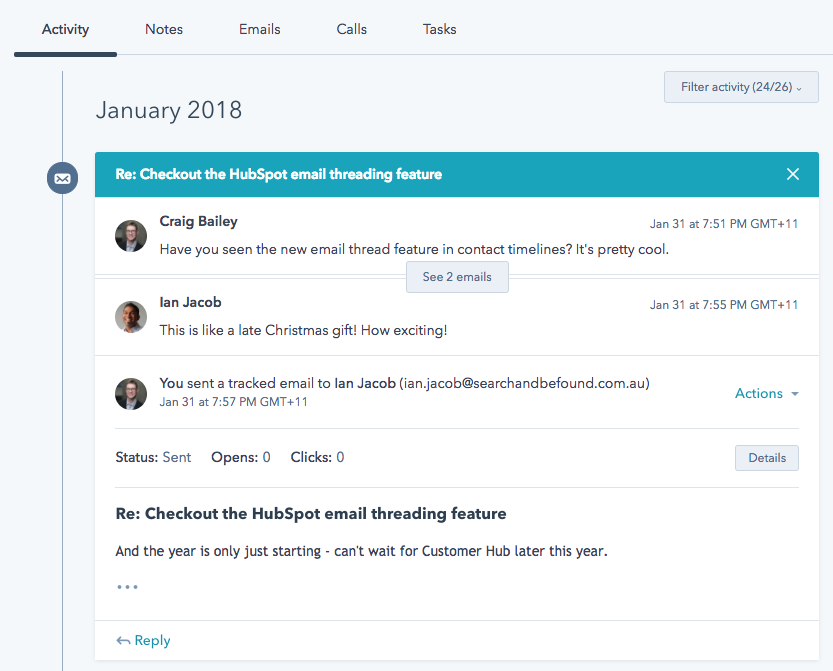
Task: Expand the See 2 emails button
Action: pos(457,277)
